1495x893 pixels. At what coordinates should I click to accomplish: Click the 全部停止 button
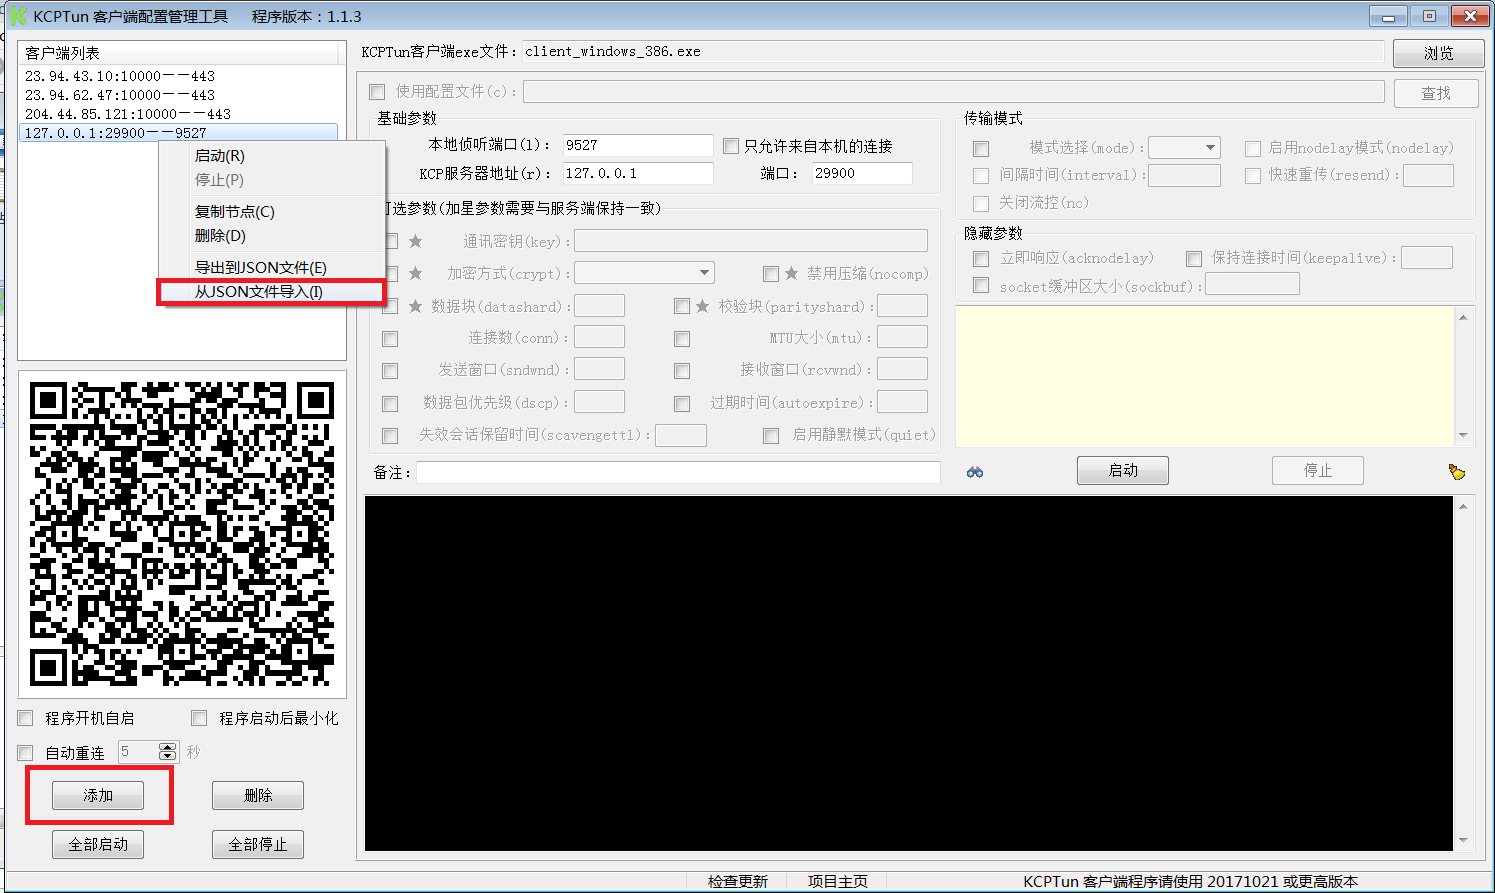[x=258, y=844]
